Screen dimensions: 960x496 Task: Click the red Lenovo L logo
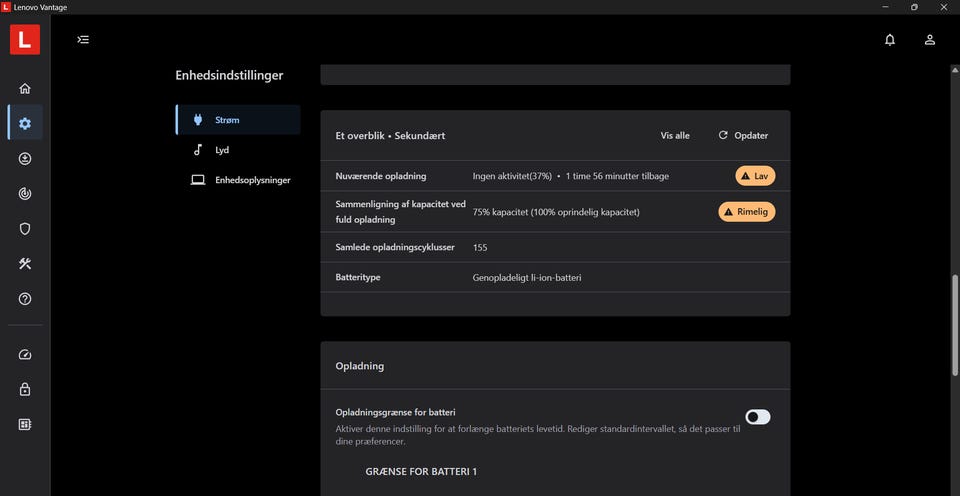(25, 40)
